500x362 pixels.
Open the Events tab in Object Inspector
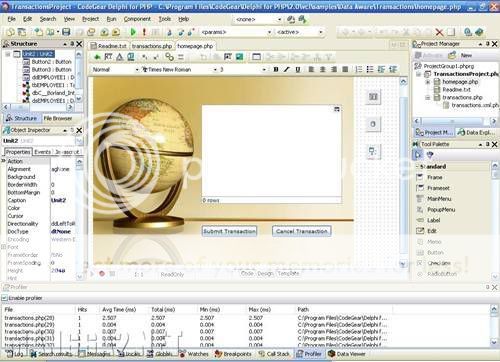(x=43, y=152)
